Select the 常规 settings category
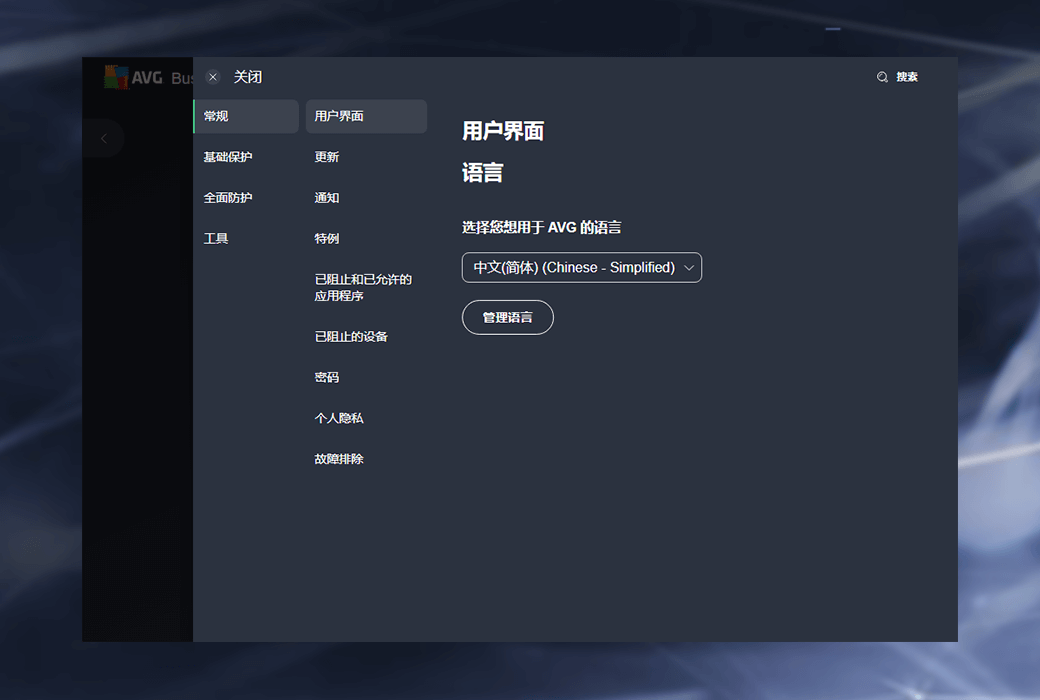Screen dimensions: 1040x700 click(246, 116)
